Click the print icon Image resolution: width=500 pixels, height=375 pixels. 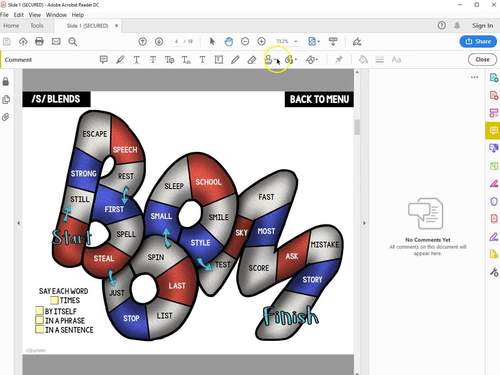39,42
